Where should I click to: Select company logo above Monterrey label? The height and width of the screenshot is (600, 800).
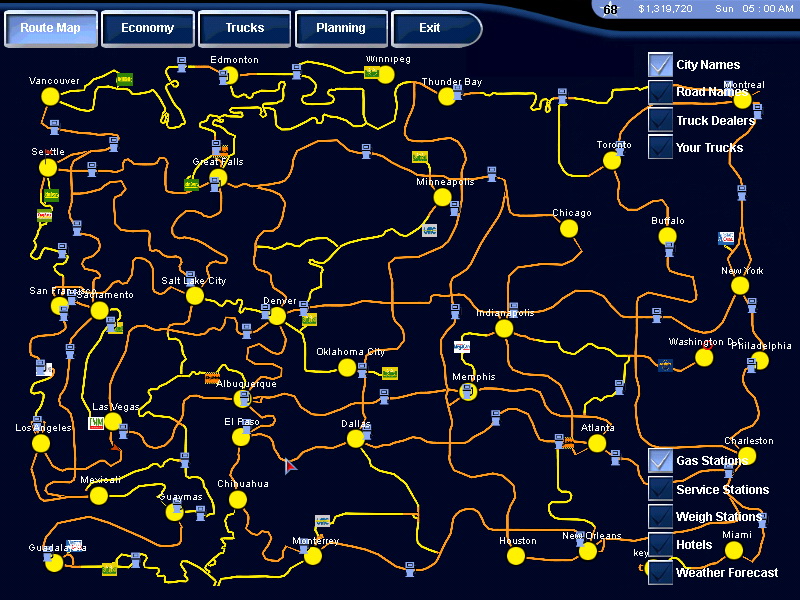point(322,521)
